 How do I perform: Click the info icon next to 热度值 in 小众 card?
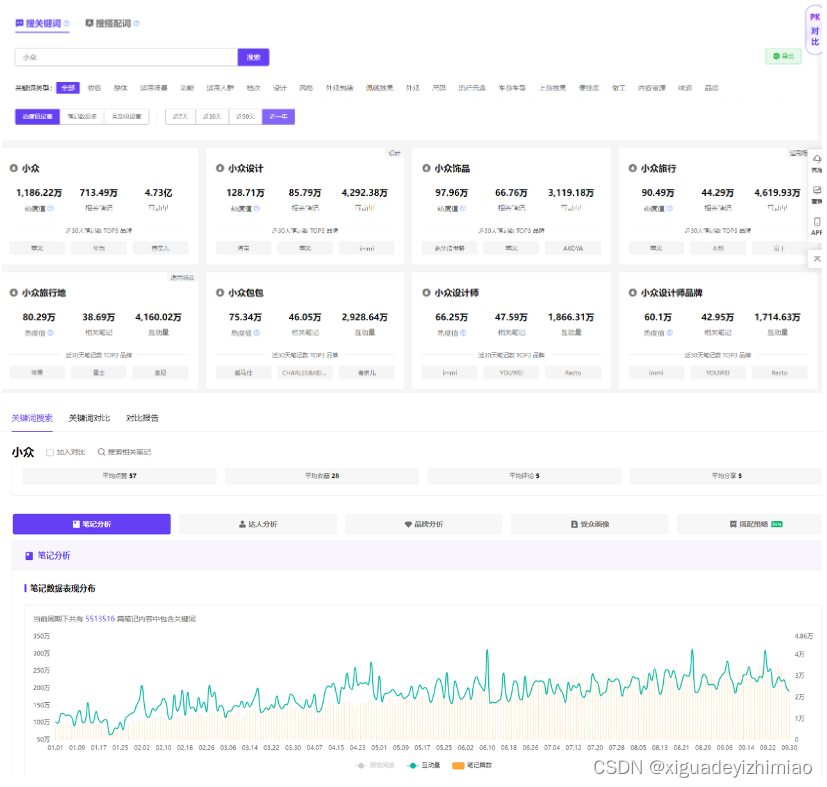51,209
